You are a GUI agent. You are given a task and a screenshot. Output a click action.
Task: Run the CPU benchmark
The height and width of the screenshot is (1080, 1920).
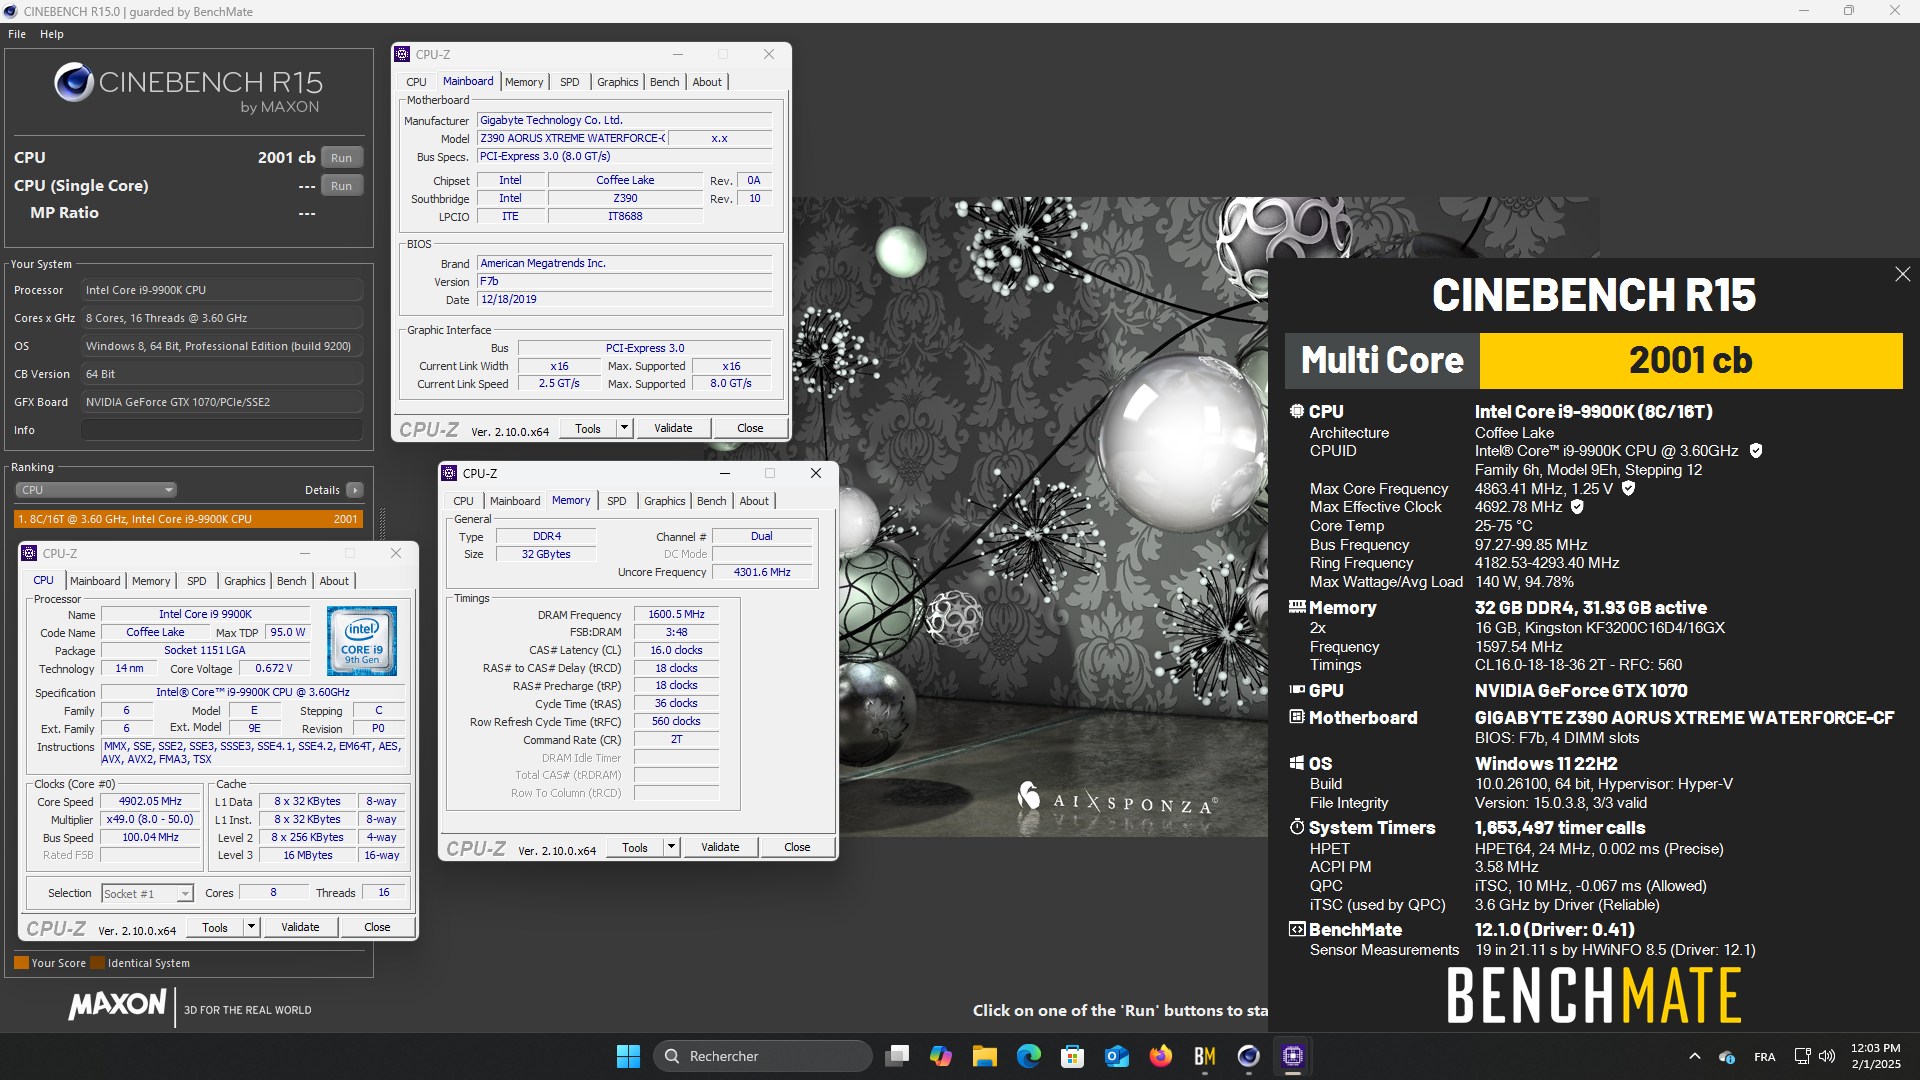(341, 158)
